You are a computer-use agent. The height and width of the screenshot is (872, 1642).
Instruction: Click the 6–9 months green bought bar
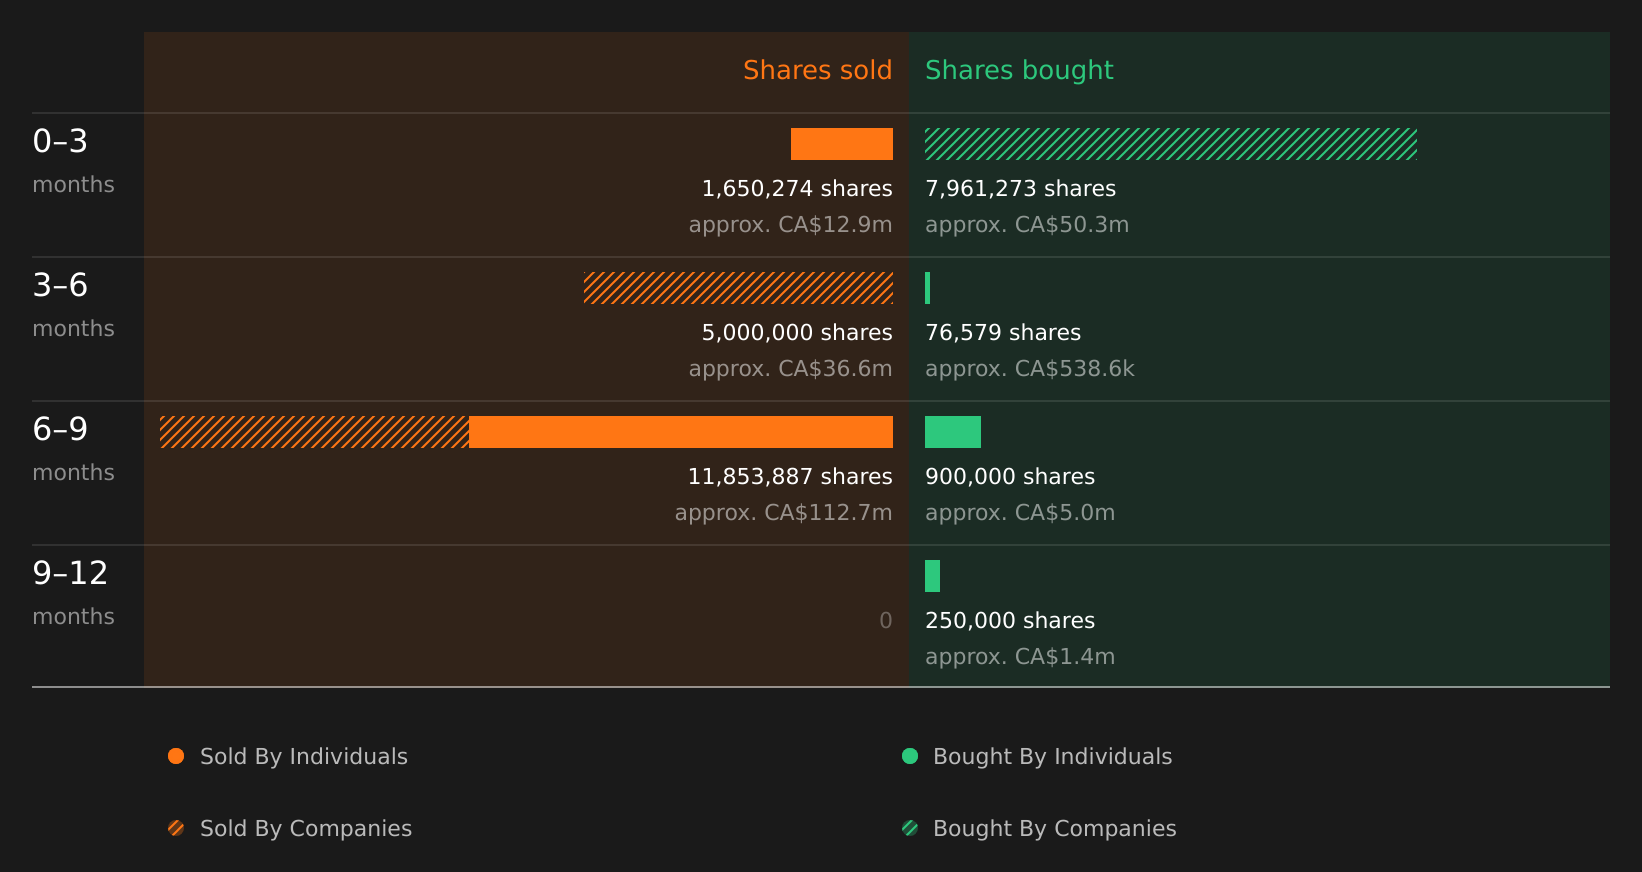[x=953, y=432]
